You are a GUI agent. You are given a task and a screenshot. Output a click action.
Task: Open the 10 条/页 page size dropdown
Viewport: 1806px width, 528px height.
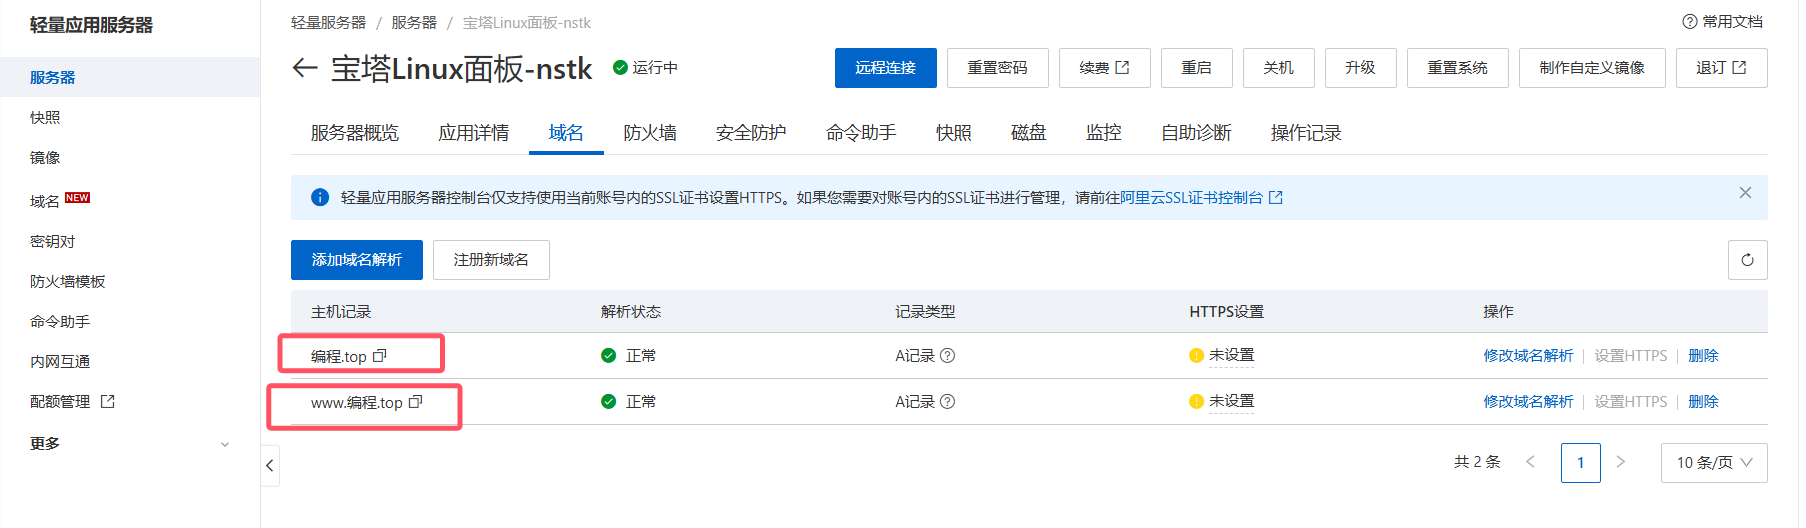pyautogui.click(x=1713, y=463)
